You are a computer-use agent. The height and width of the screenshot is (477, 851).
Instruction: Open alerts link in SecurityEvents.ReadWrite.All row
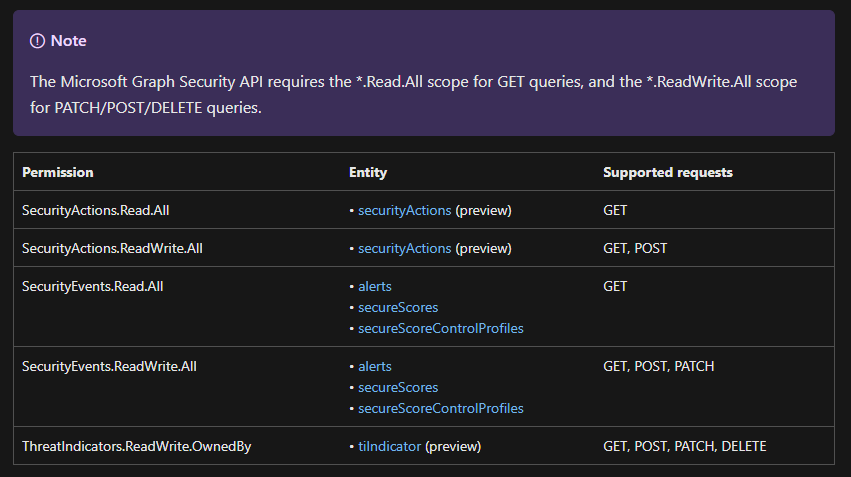click(x=374, y=366)
